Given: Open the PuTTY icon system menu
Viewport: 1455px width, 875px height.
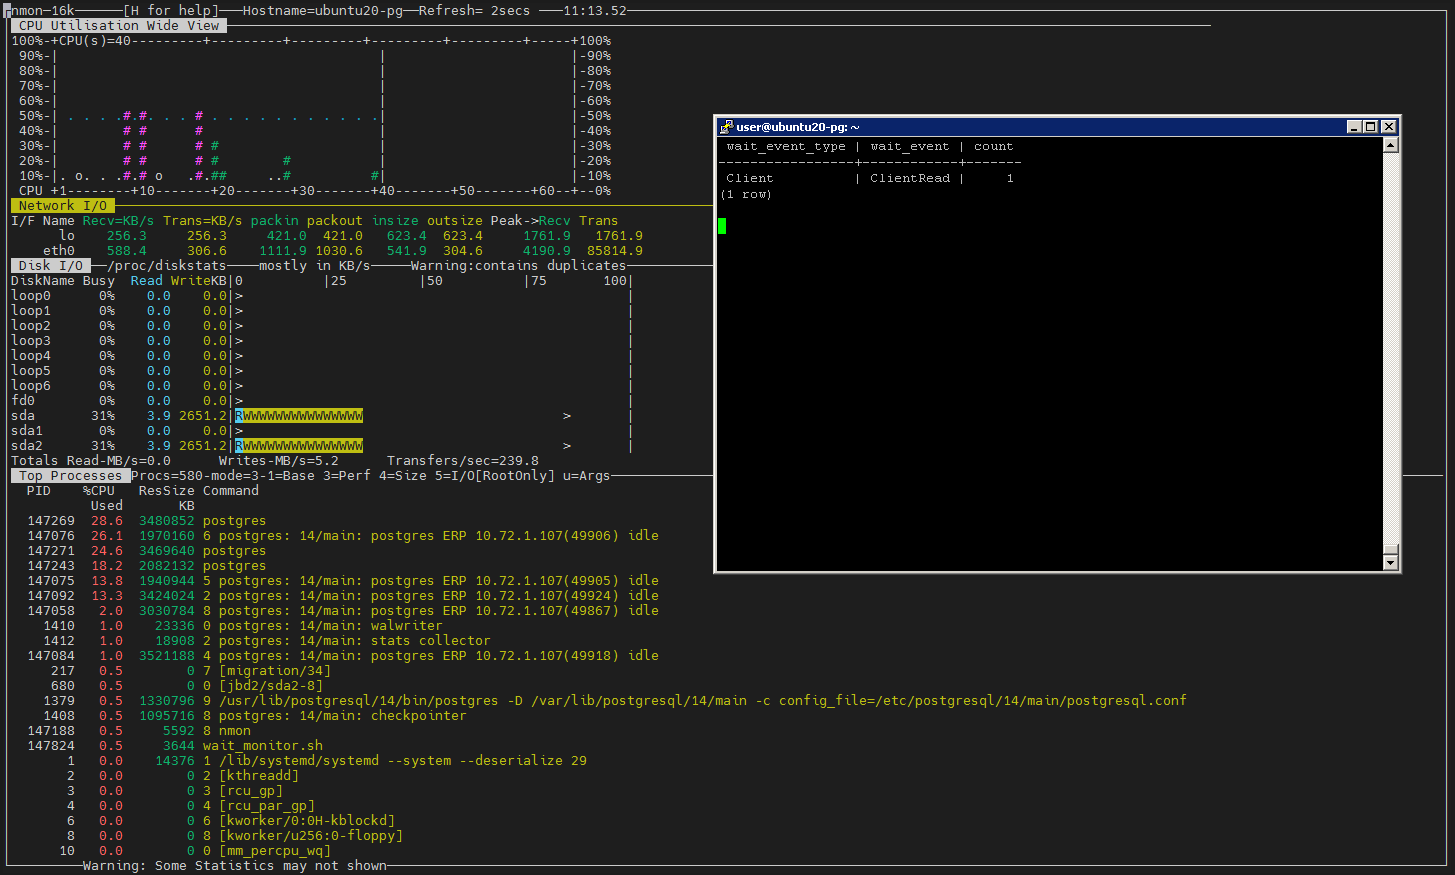Looking at the screenshot, I should point(726,127).
